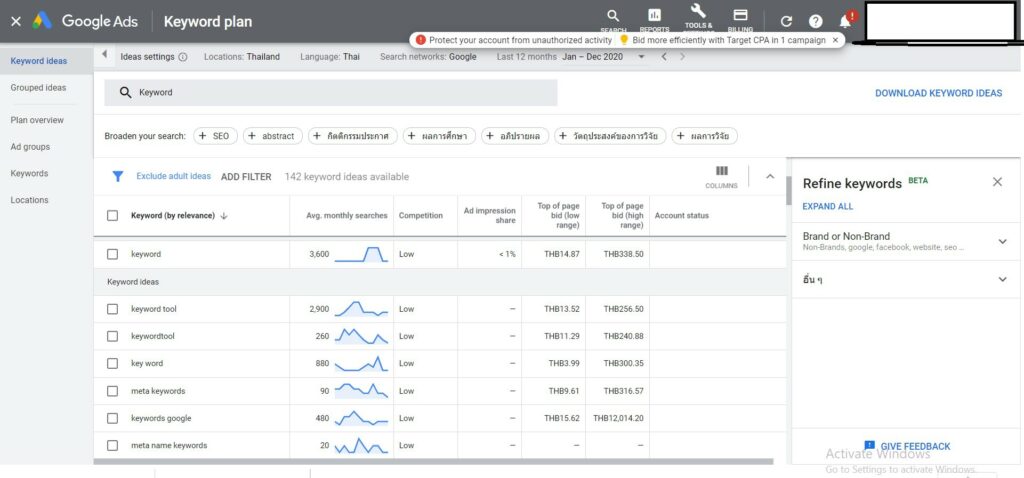Add ผลการวิจัย suggestion chip
Viewport: 1024px width, 478px height.
tap(705, 136)
